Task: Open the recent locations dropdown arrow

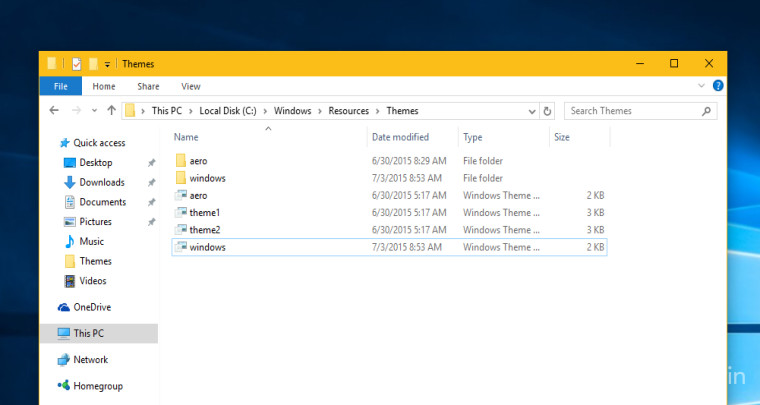Action: [94, 111]
